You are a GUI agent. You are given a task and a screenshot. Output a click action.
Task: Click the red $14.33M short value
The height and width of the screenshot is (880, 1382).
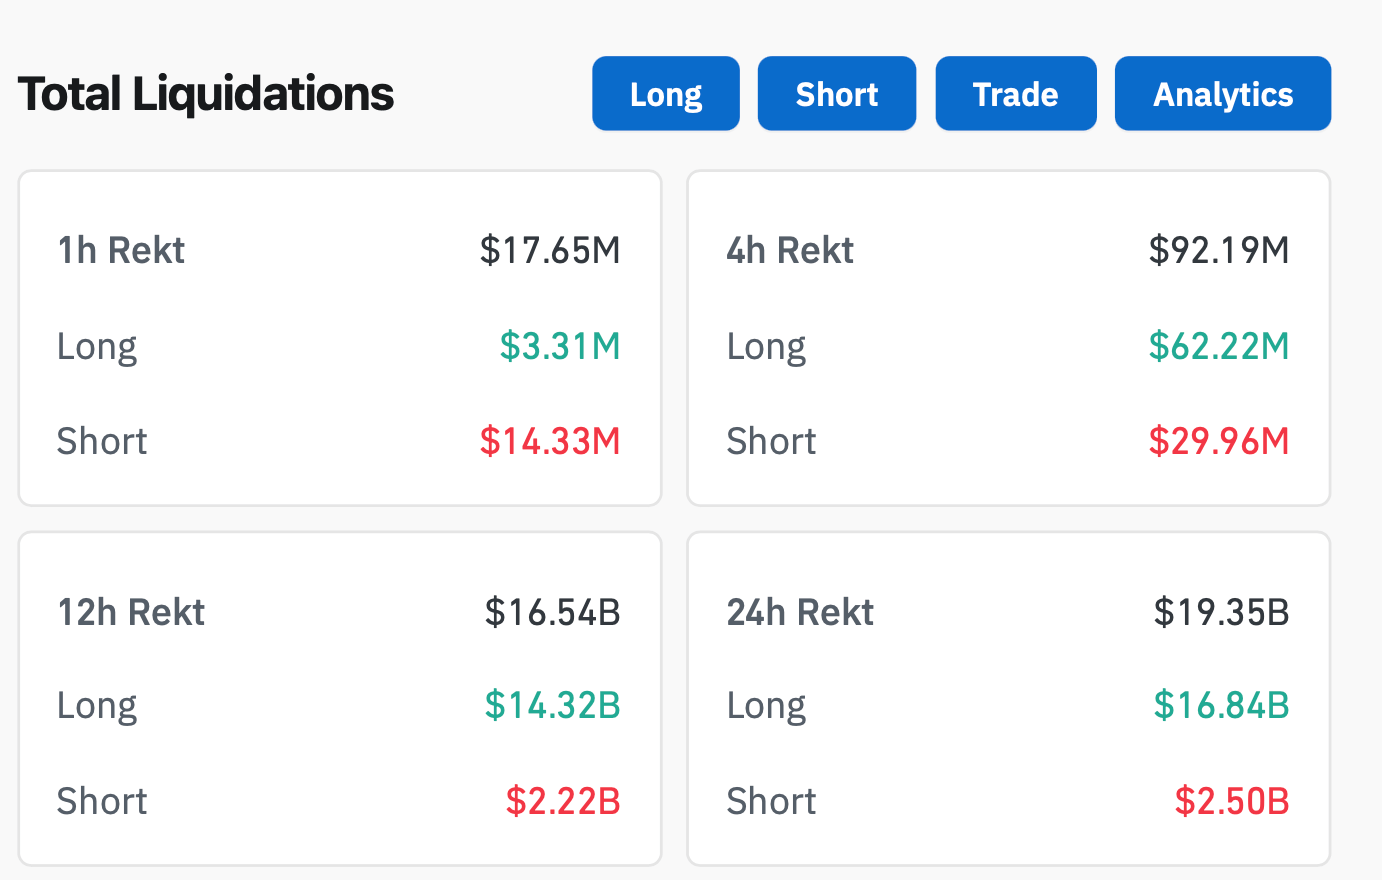(x=550, y=441)
